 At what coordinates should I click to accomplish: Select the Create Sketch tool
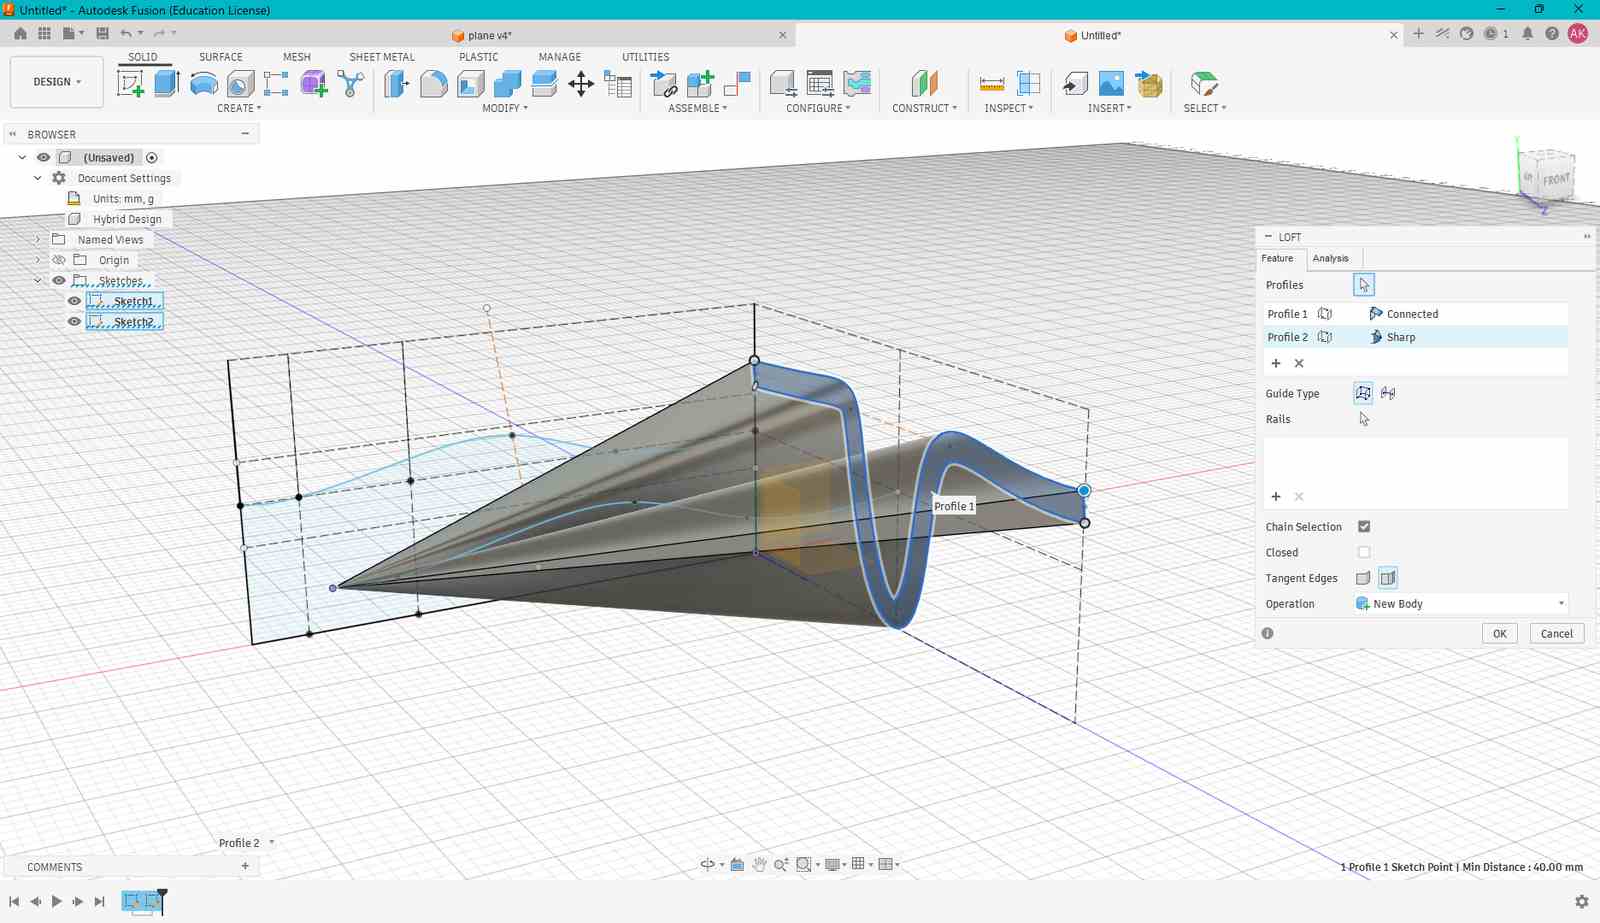[x=130, y=84]
